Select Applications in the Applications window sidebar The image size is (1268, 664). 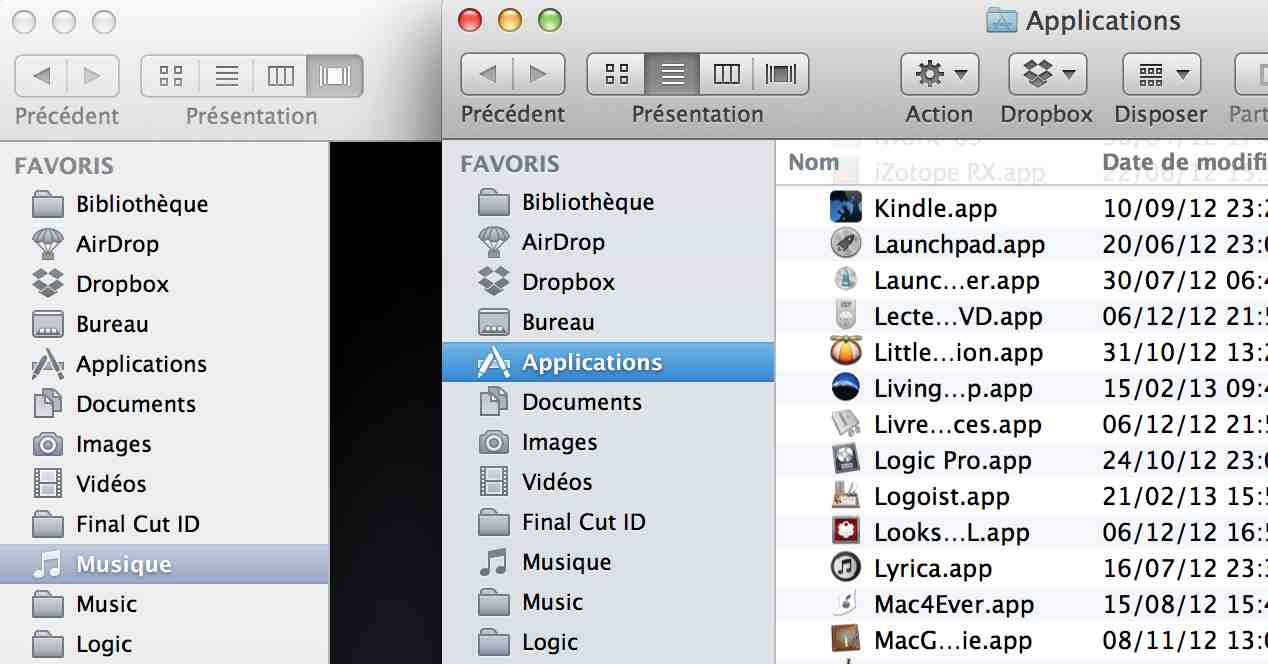tap(608, 362)
